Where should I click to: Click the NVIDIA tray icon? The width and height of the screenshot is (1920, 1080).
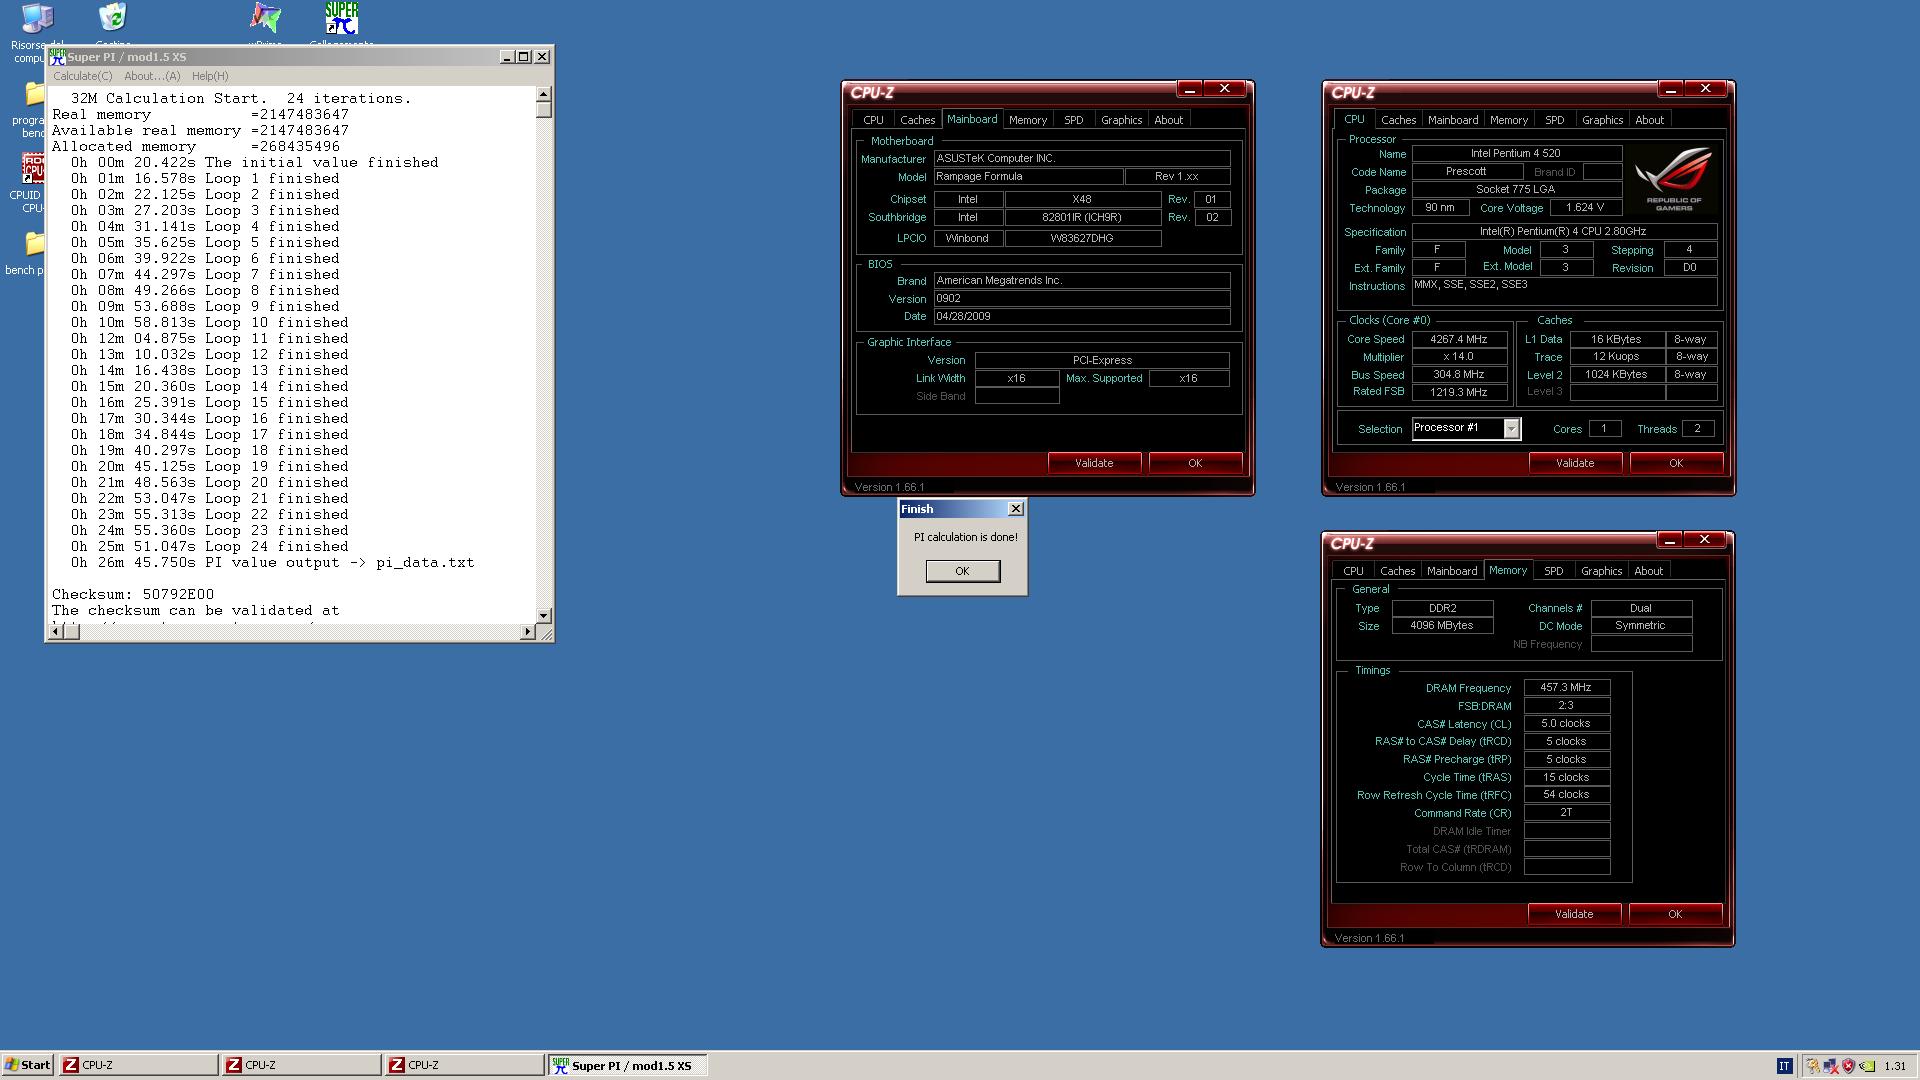(1866, 1066)
